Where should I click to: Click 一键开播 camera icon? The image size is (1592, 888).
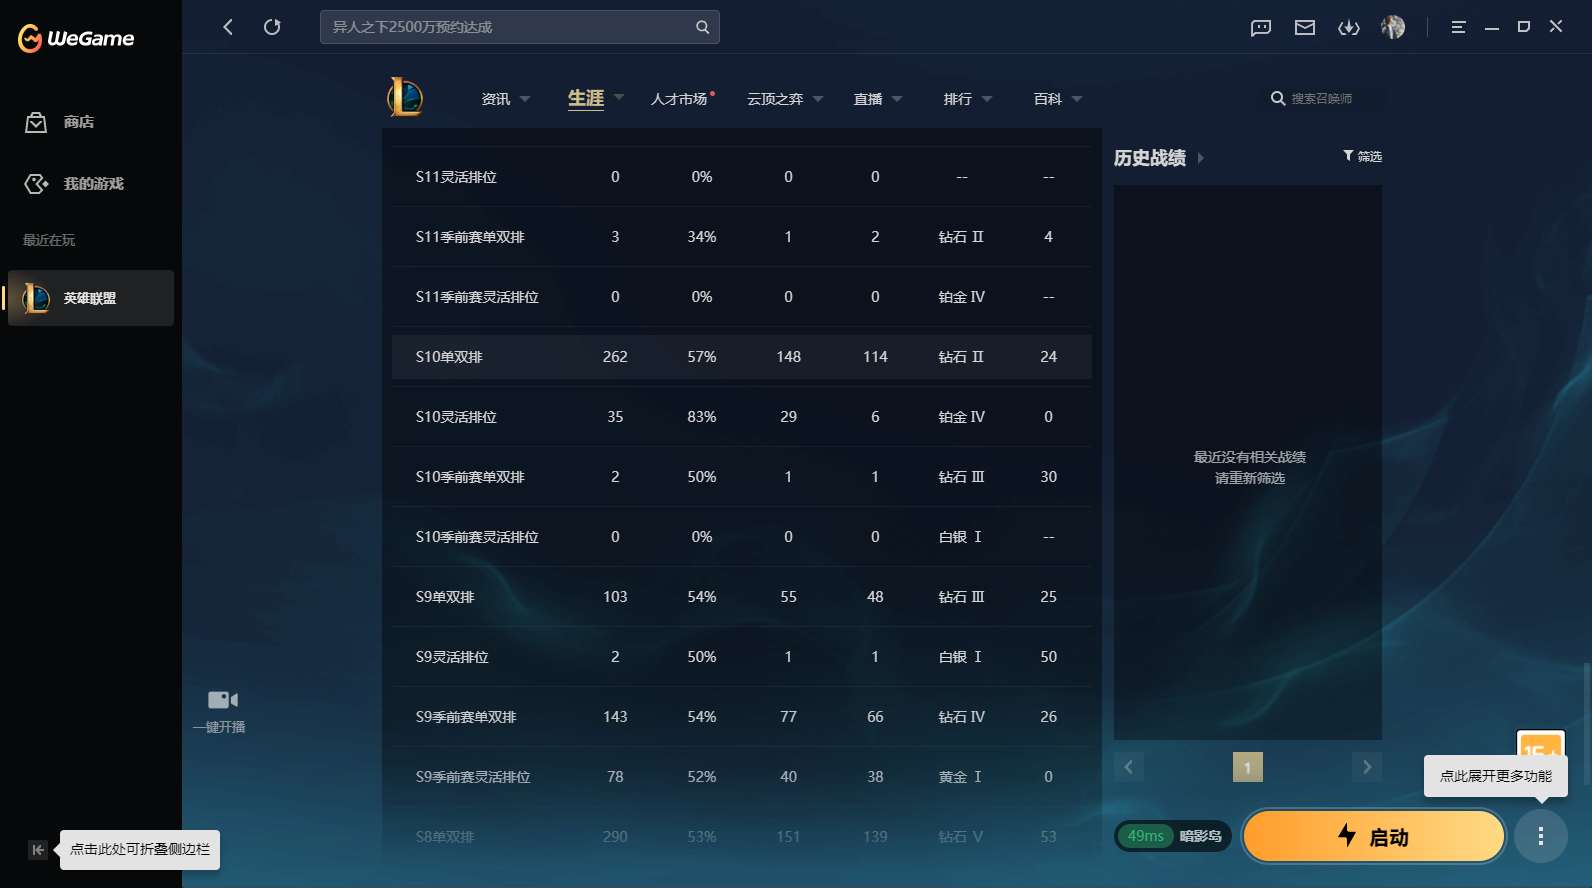tap(222, 700)
